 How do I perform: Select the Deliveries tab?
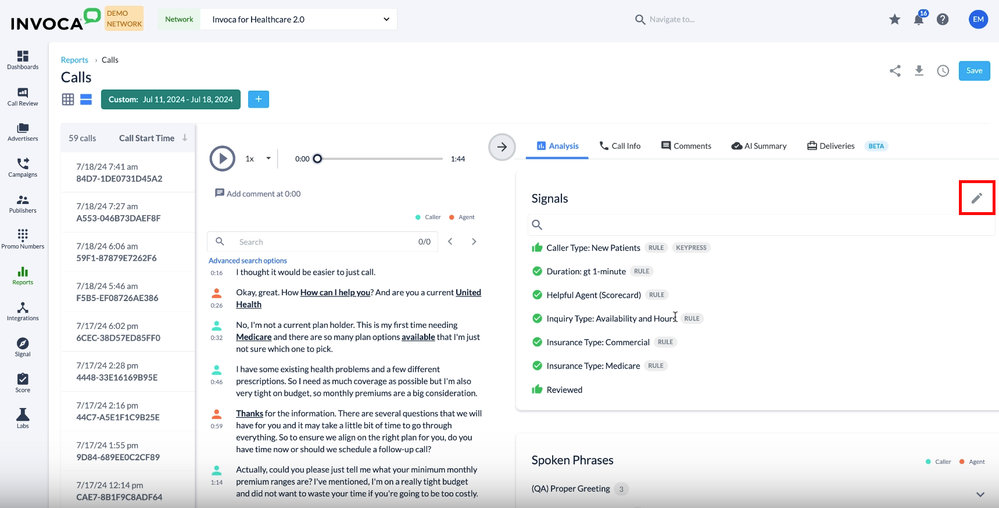click(x=831, y=146)
